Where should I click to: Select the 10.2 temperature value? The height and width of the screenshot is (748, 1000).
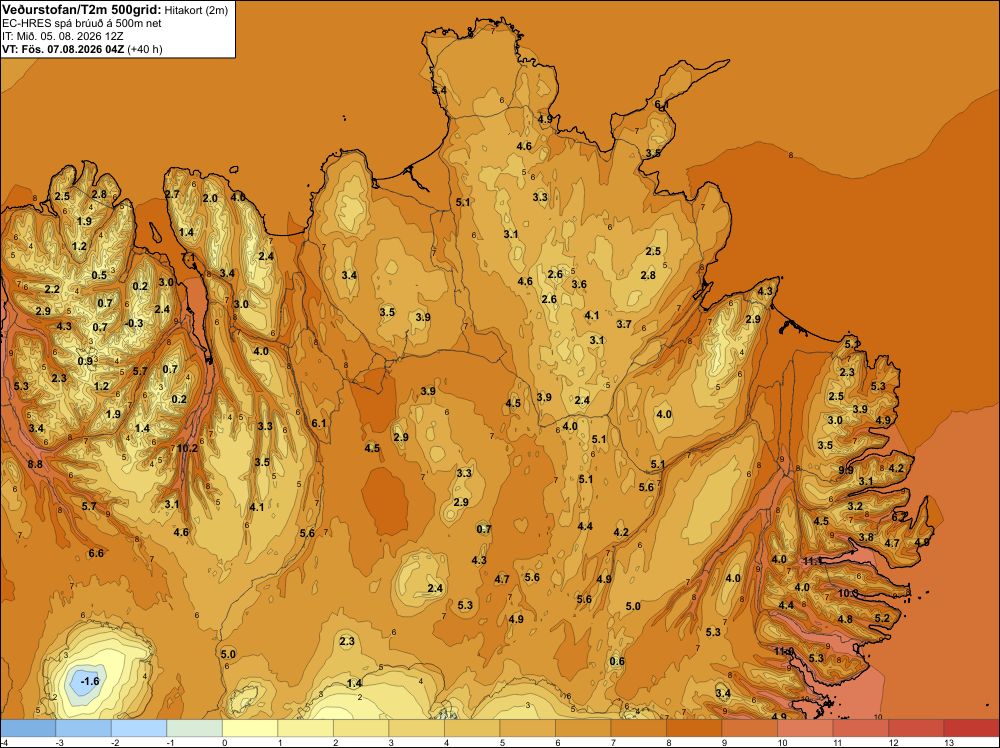click(x=187, y=448)
